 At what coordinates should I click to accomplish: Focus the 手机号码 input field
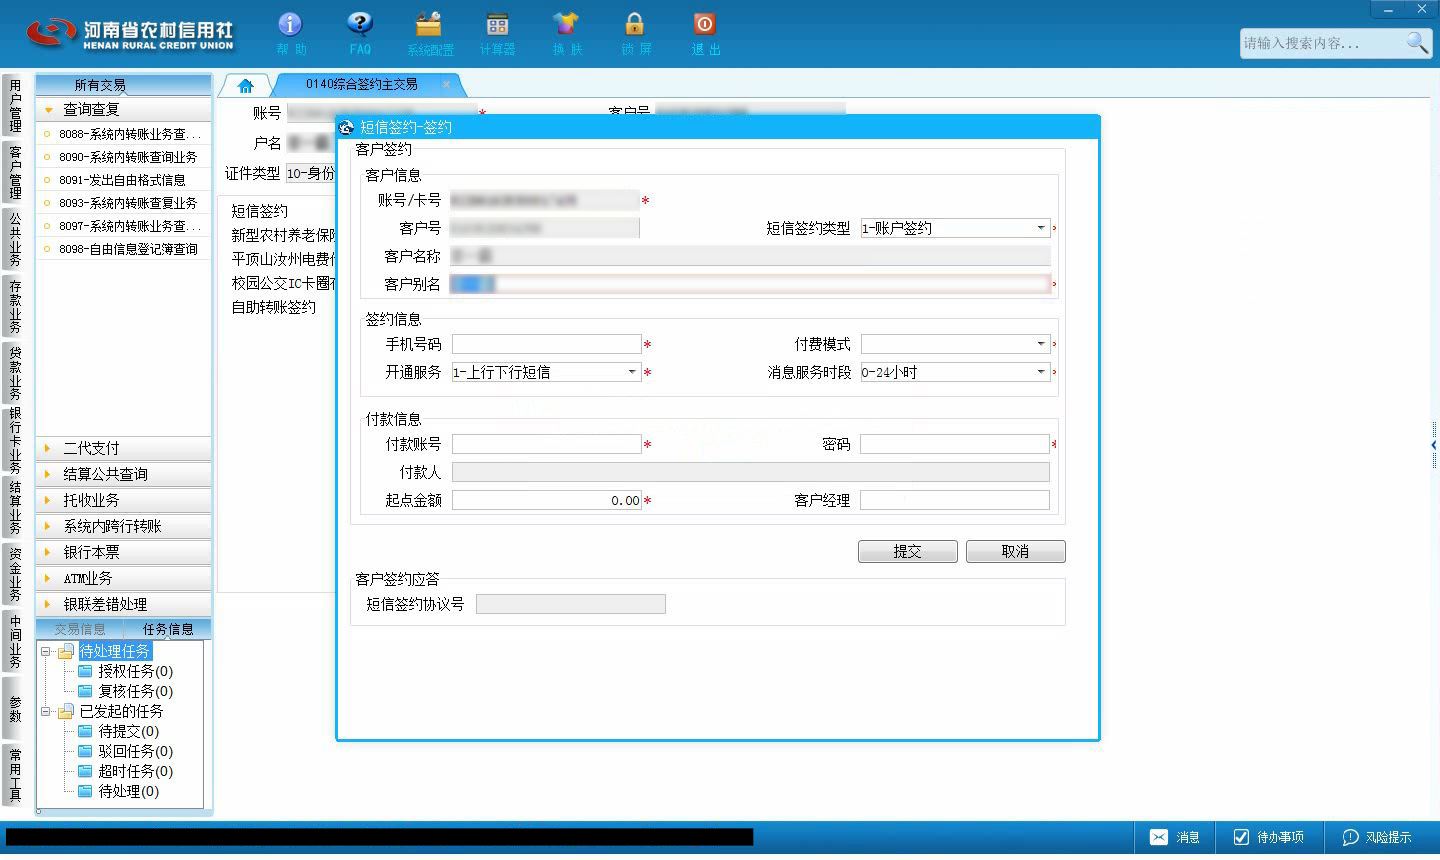[546, 344]
